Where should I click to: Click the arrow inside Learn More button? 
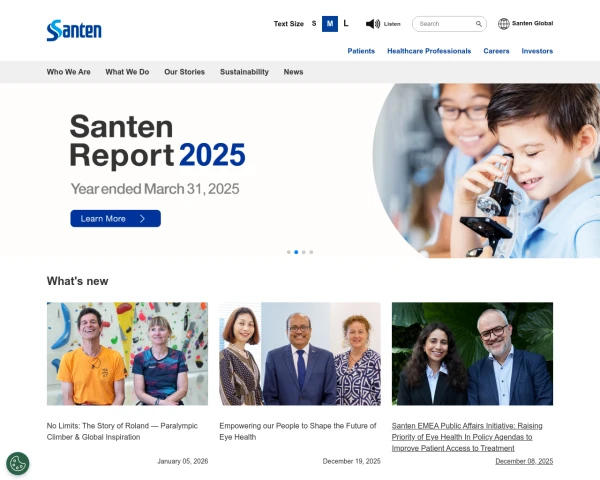(x=142, y=219)
